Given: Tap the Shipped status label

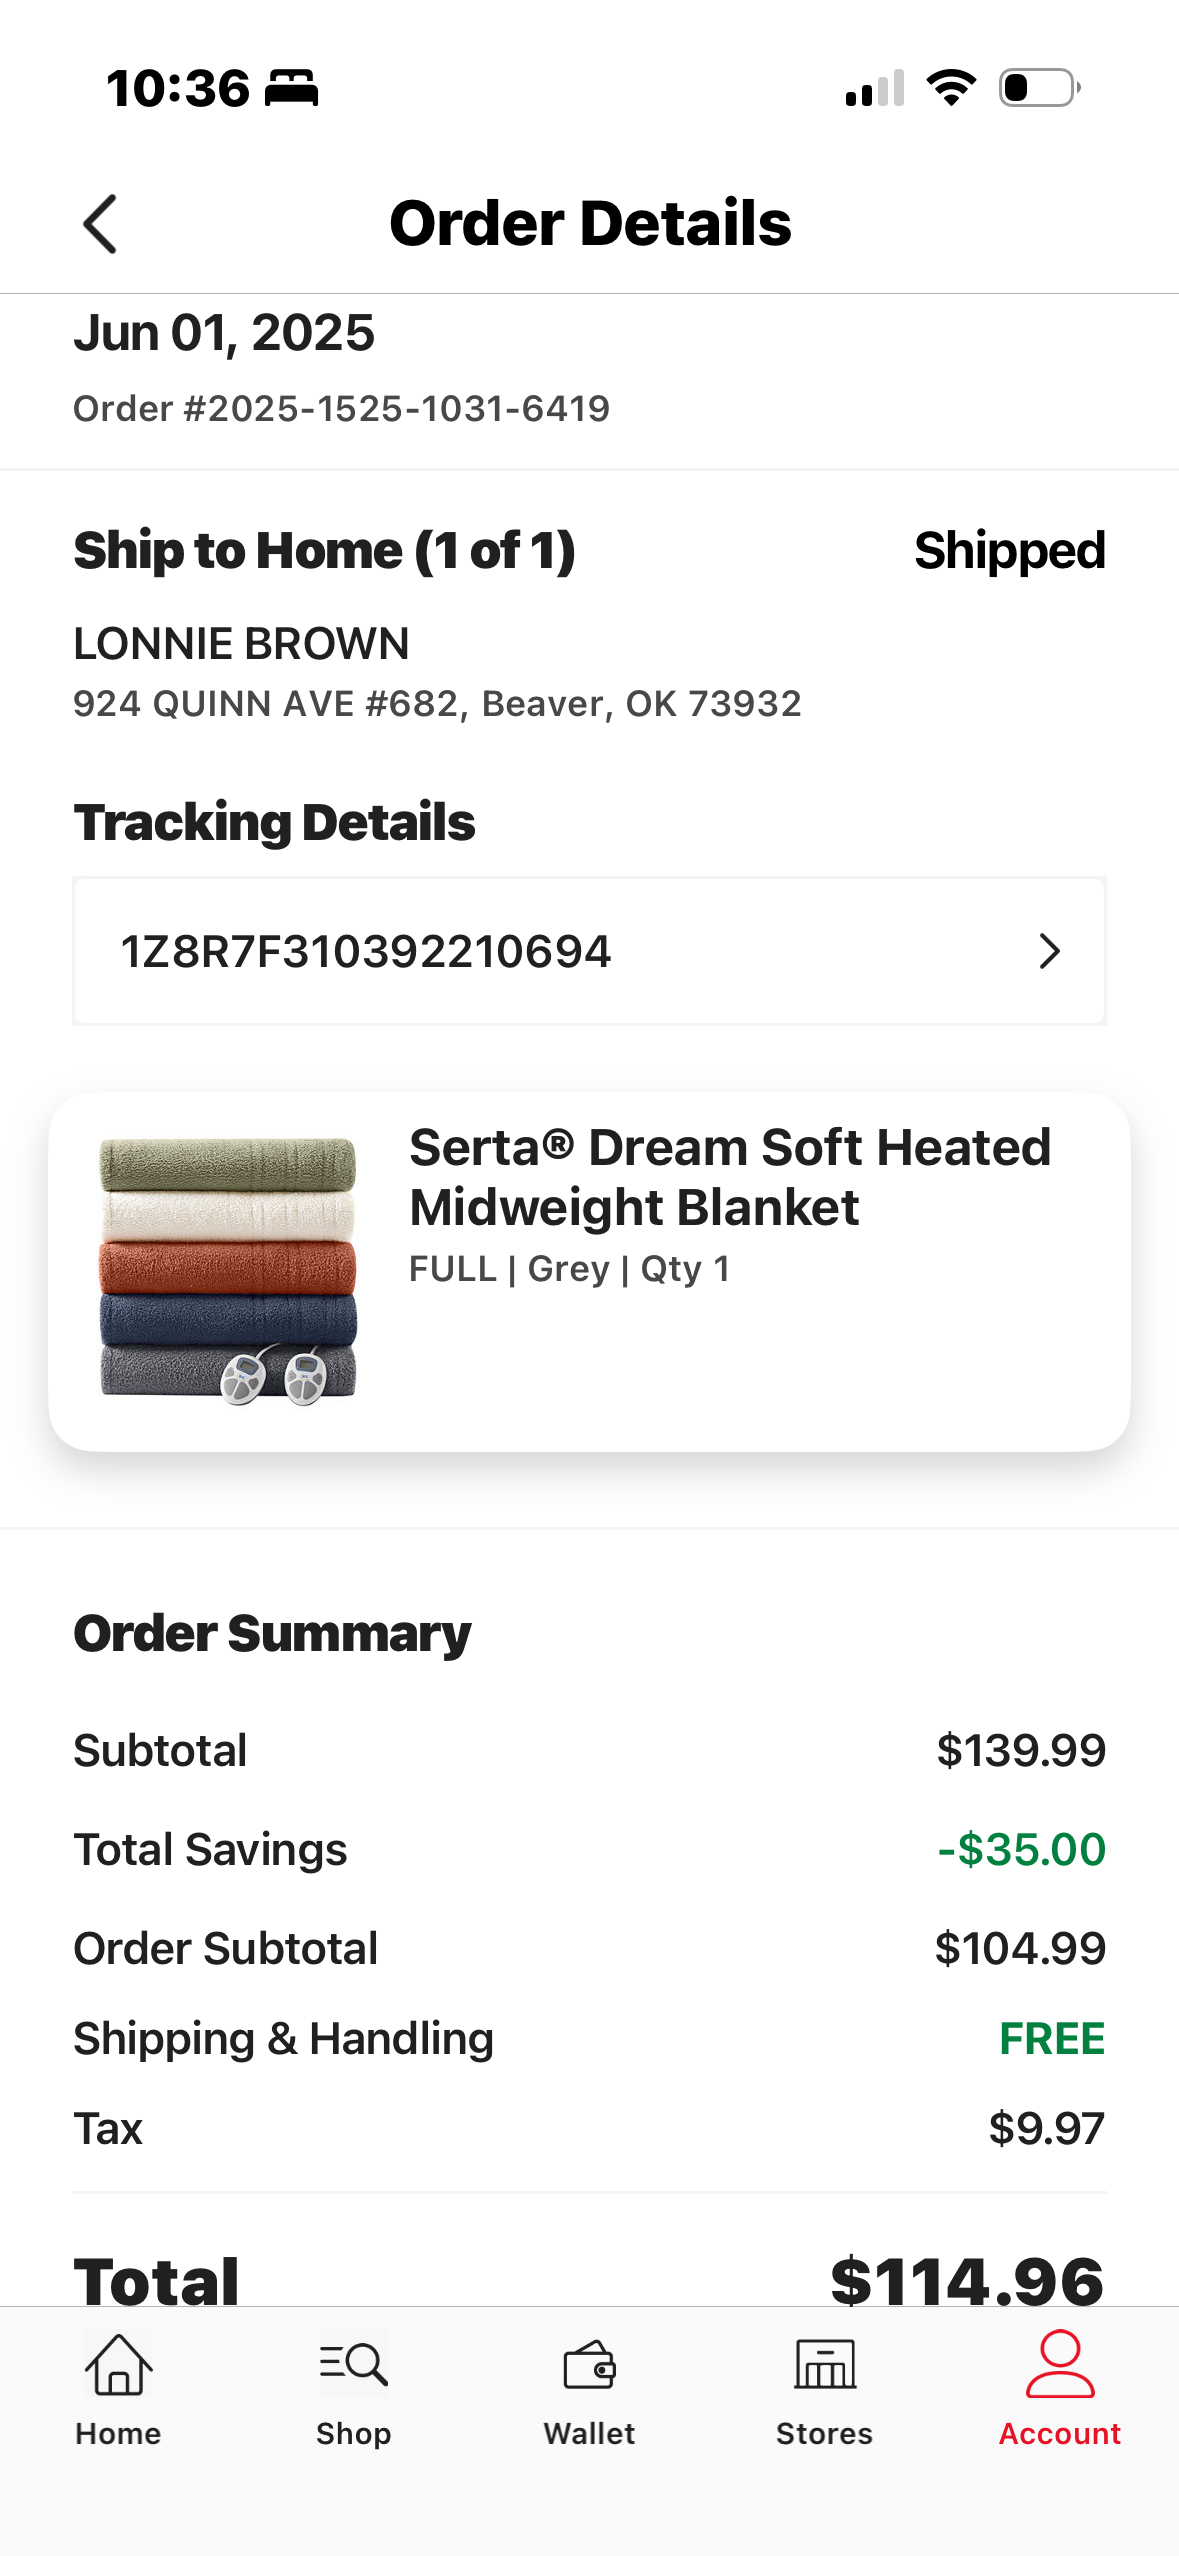Looking at the screenshot, I should point(1009,551).
